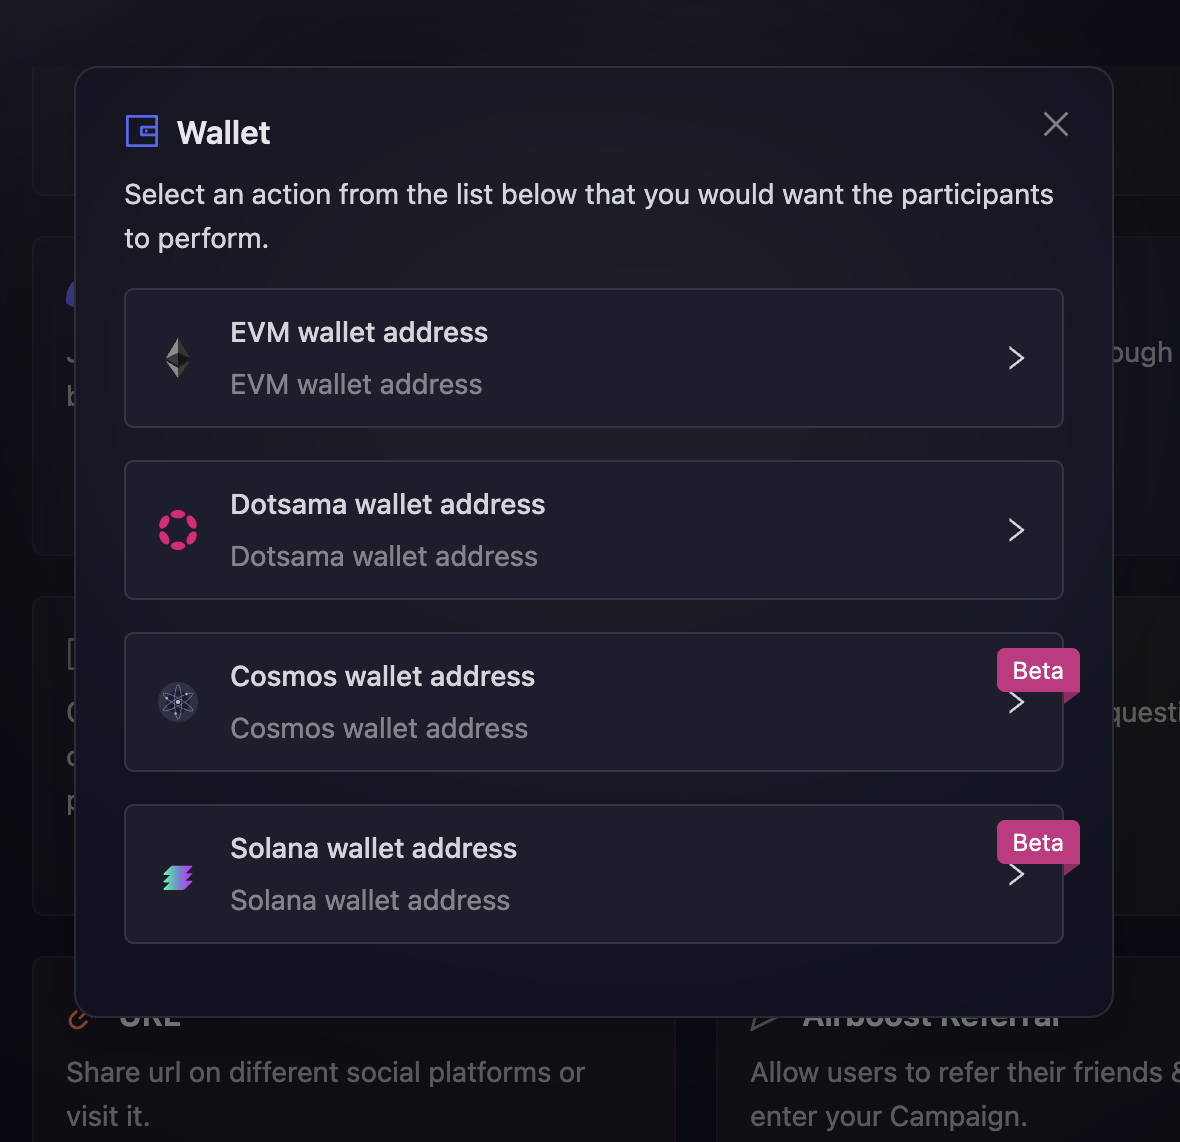
Task: Click the close X icon of the Wallet dialog
Action: pyautogui.click(x=1056, y=124)
